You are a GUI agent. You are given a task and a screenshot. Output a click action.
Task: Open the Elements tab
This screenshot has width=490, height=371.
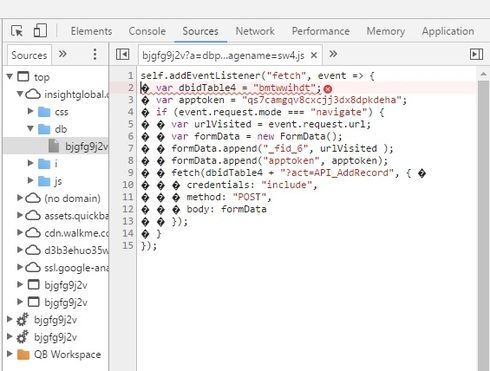[x=91, y=31]
